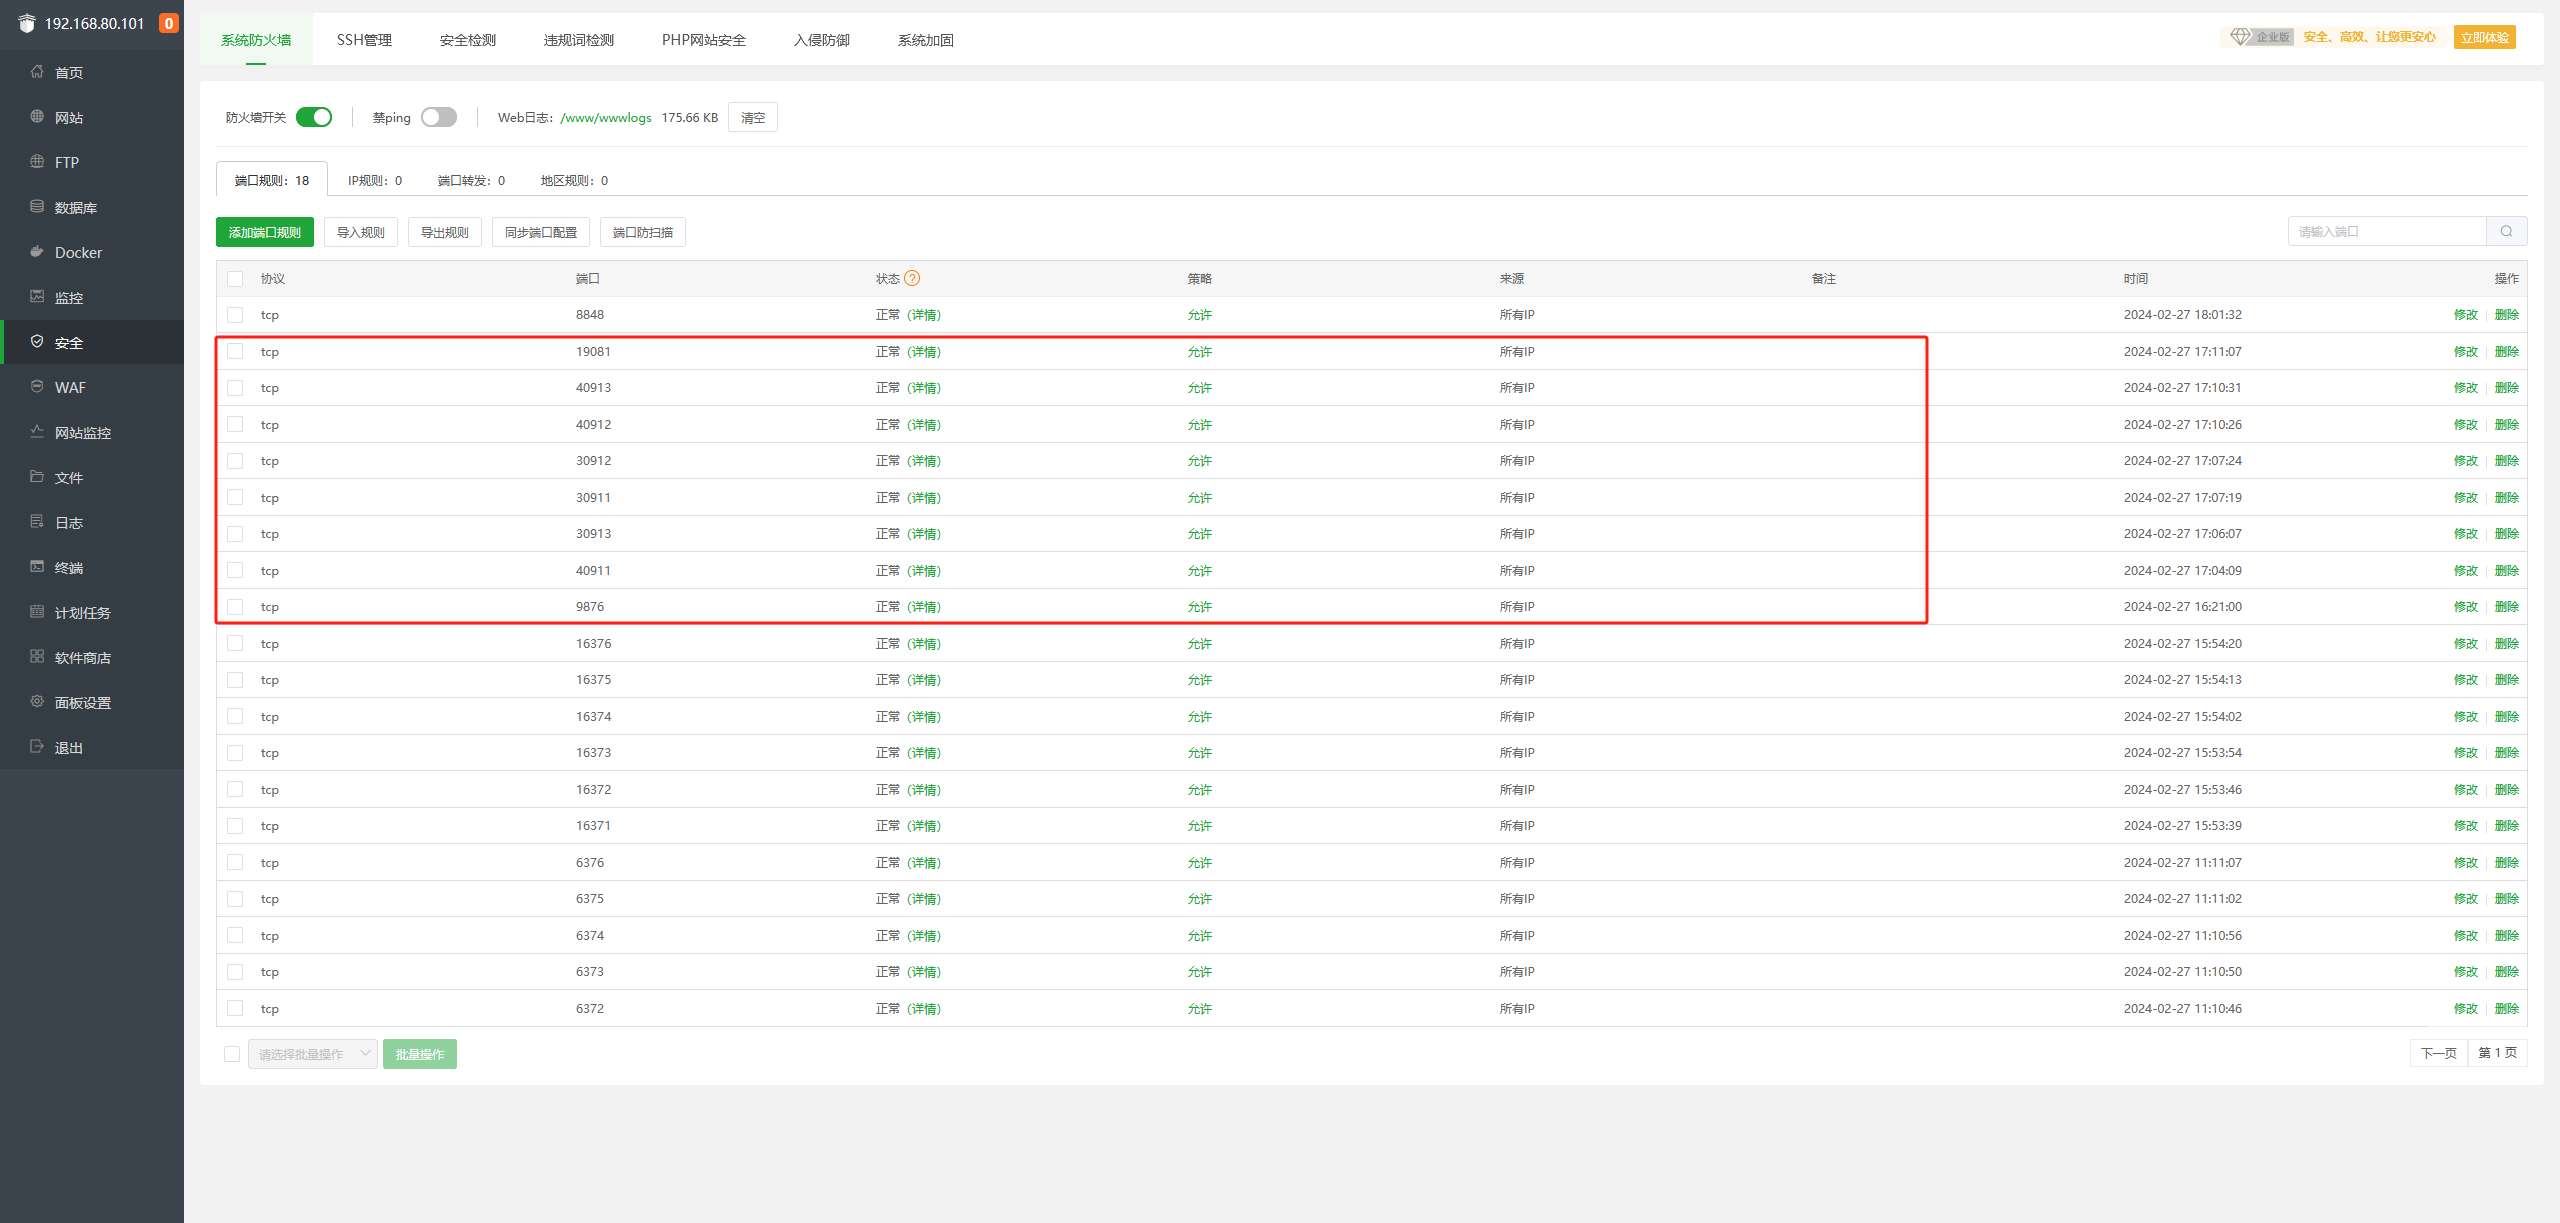Image resolution: width=2560 pixels, height=1223 pixels.
Task: Check the row for port 40913
Action: 235,388
